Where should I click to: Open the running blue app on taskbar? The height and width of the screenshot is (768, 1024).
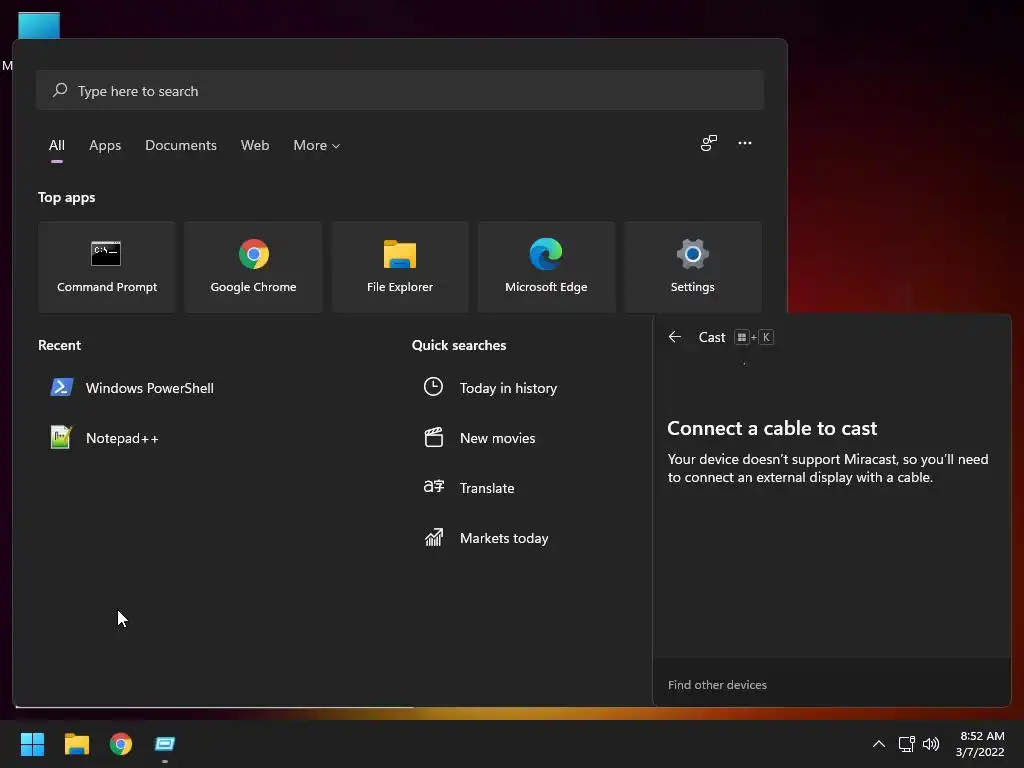point(165,744)
